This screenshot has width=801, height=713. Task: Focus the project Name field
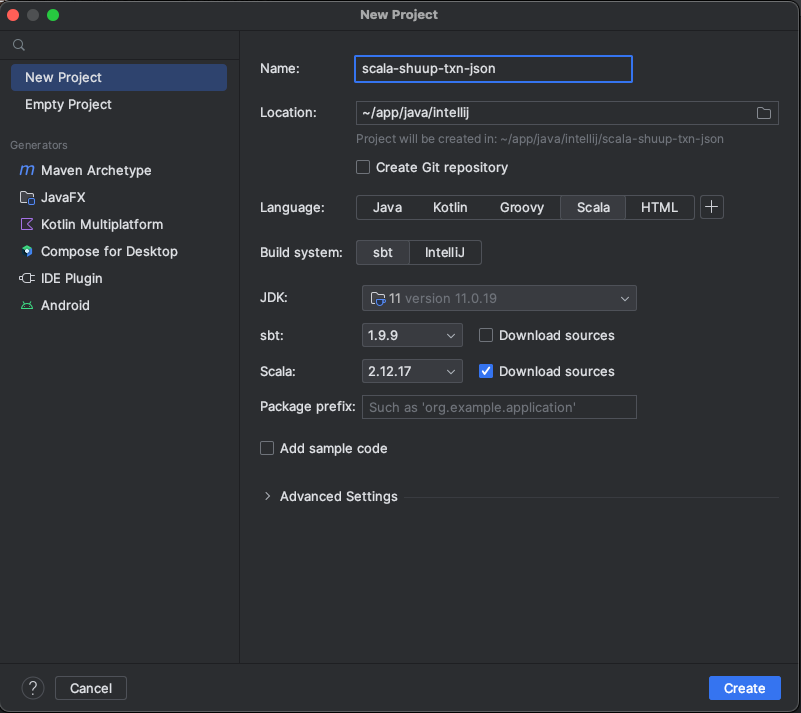(x=493, y=69)
